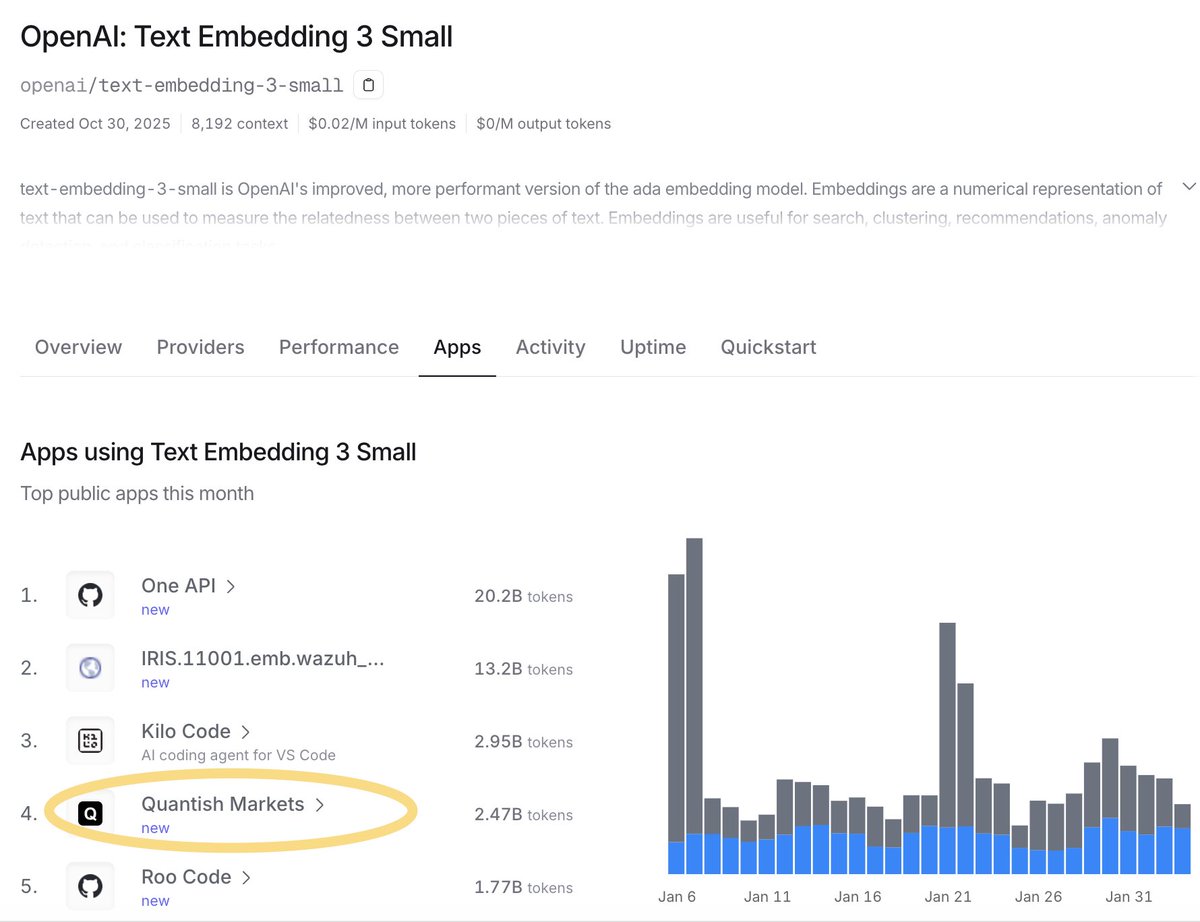Click the 2.95B tokens value
1200x922 pixels.
(x=523, y=742)
